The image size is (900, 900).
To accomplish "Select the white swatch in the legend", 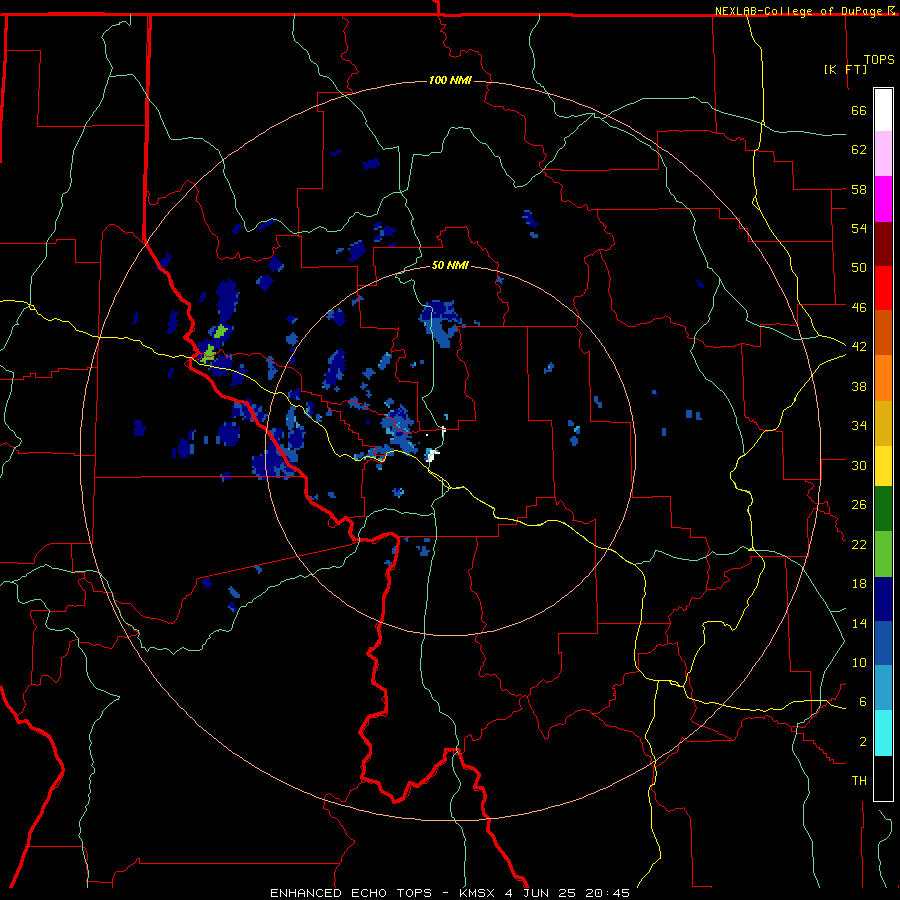I will [883, 110].
